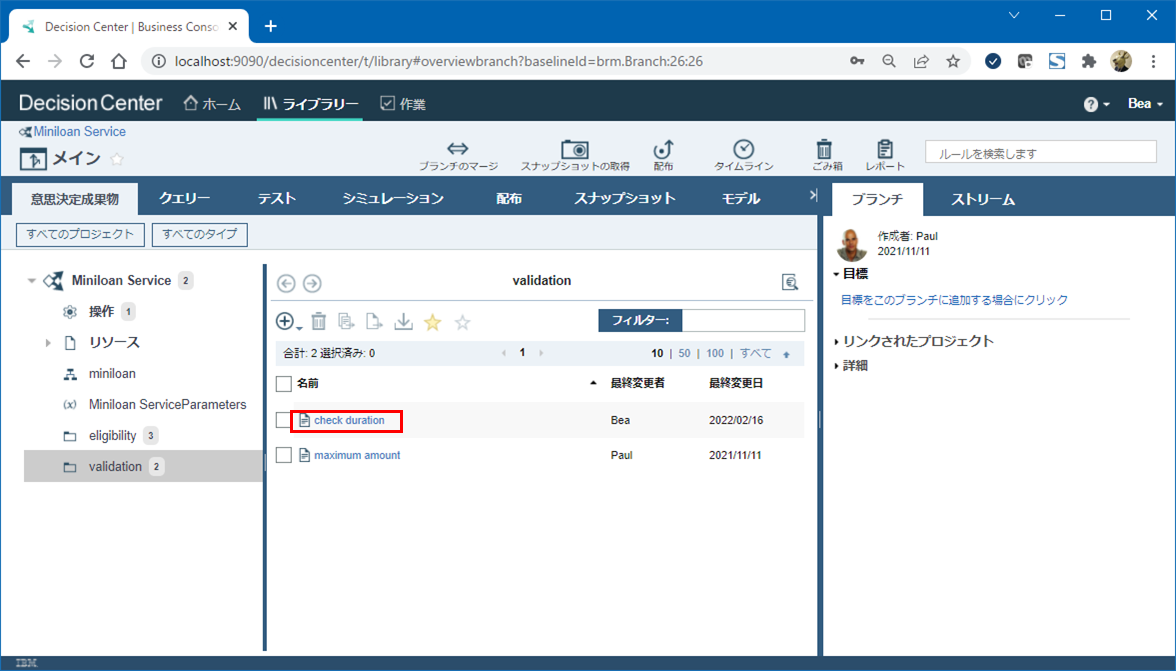The height and width of the screenshot is (671, 1176).
Task: Click the forward arrow above the rule list
Action: [312, 283]
